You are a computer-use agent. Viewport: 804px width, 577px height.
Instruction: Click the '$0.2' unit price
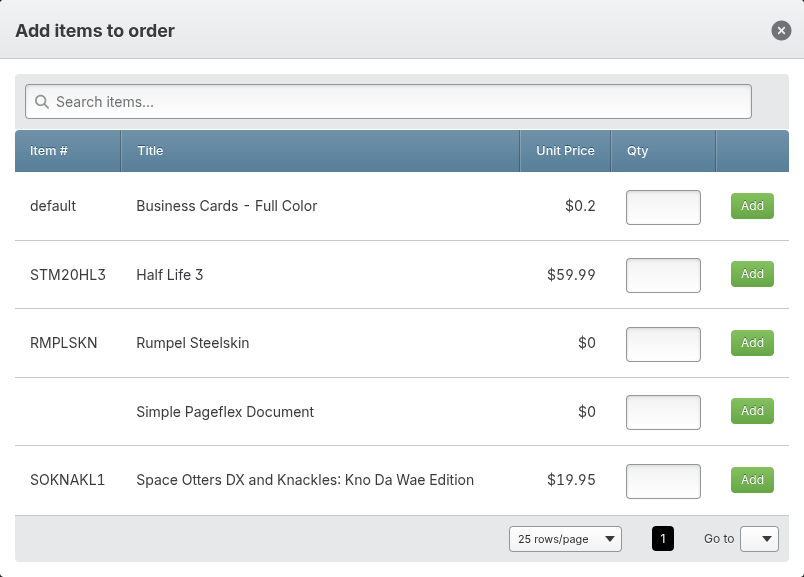(x=580, y=206)
